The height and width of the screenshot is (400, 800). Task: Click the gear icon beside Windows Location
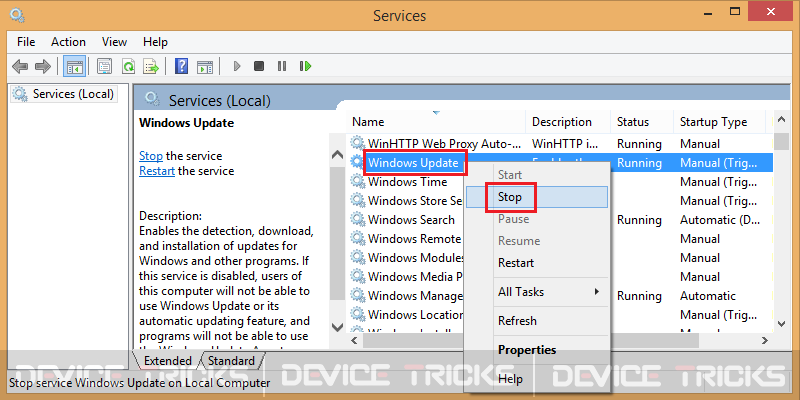pyautogui.click(x=358, y=315)
